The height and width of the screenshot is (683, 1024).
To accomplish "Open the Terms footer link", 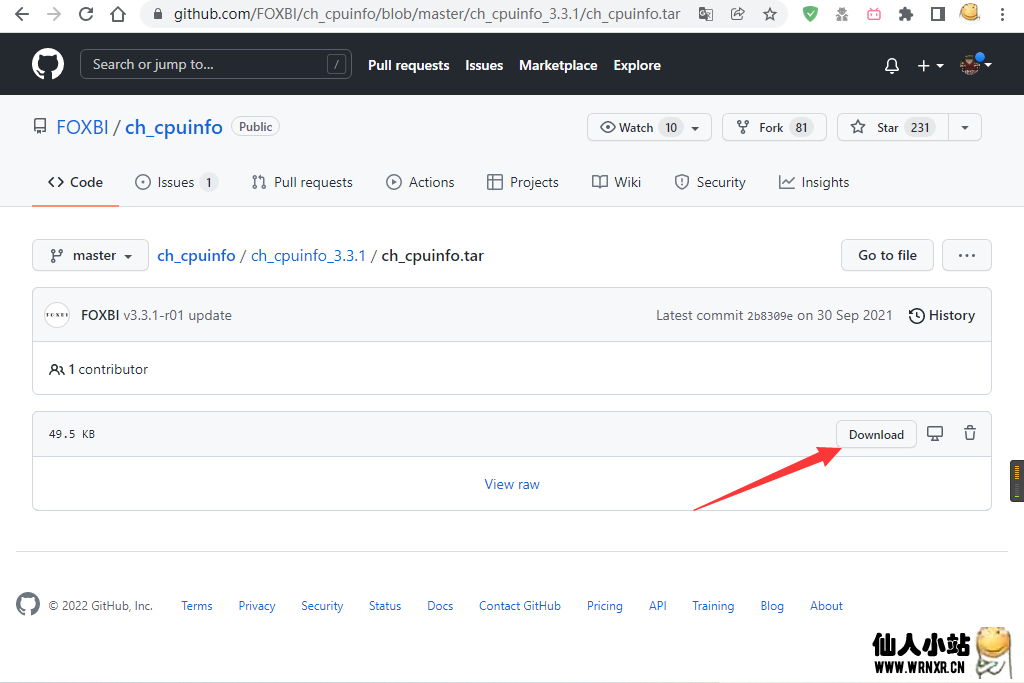I will click(197, 606).
